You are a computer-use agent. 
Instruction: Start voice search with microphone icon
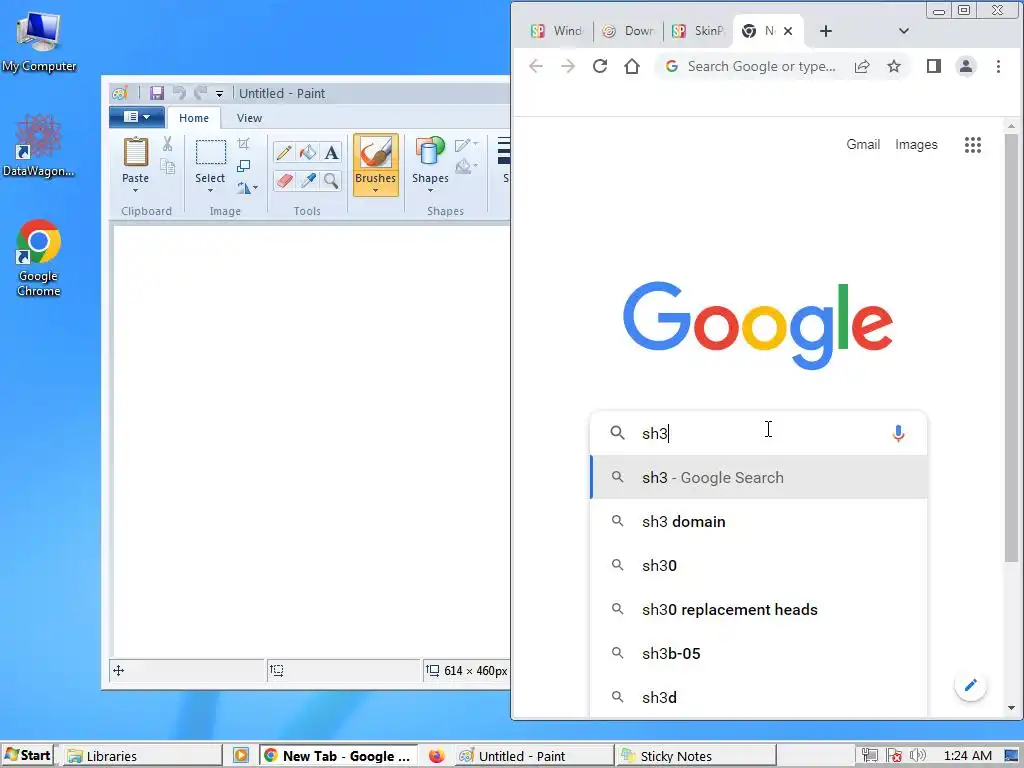(x=898, y=433)
